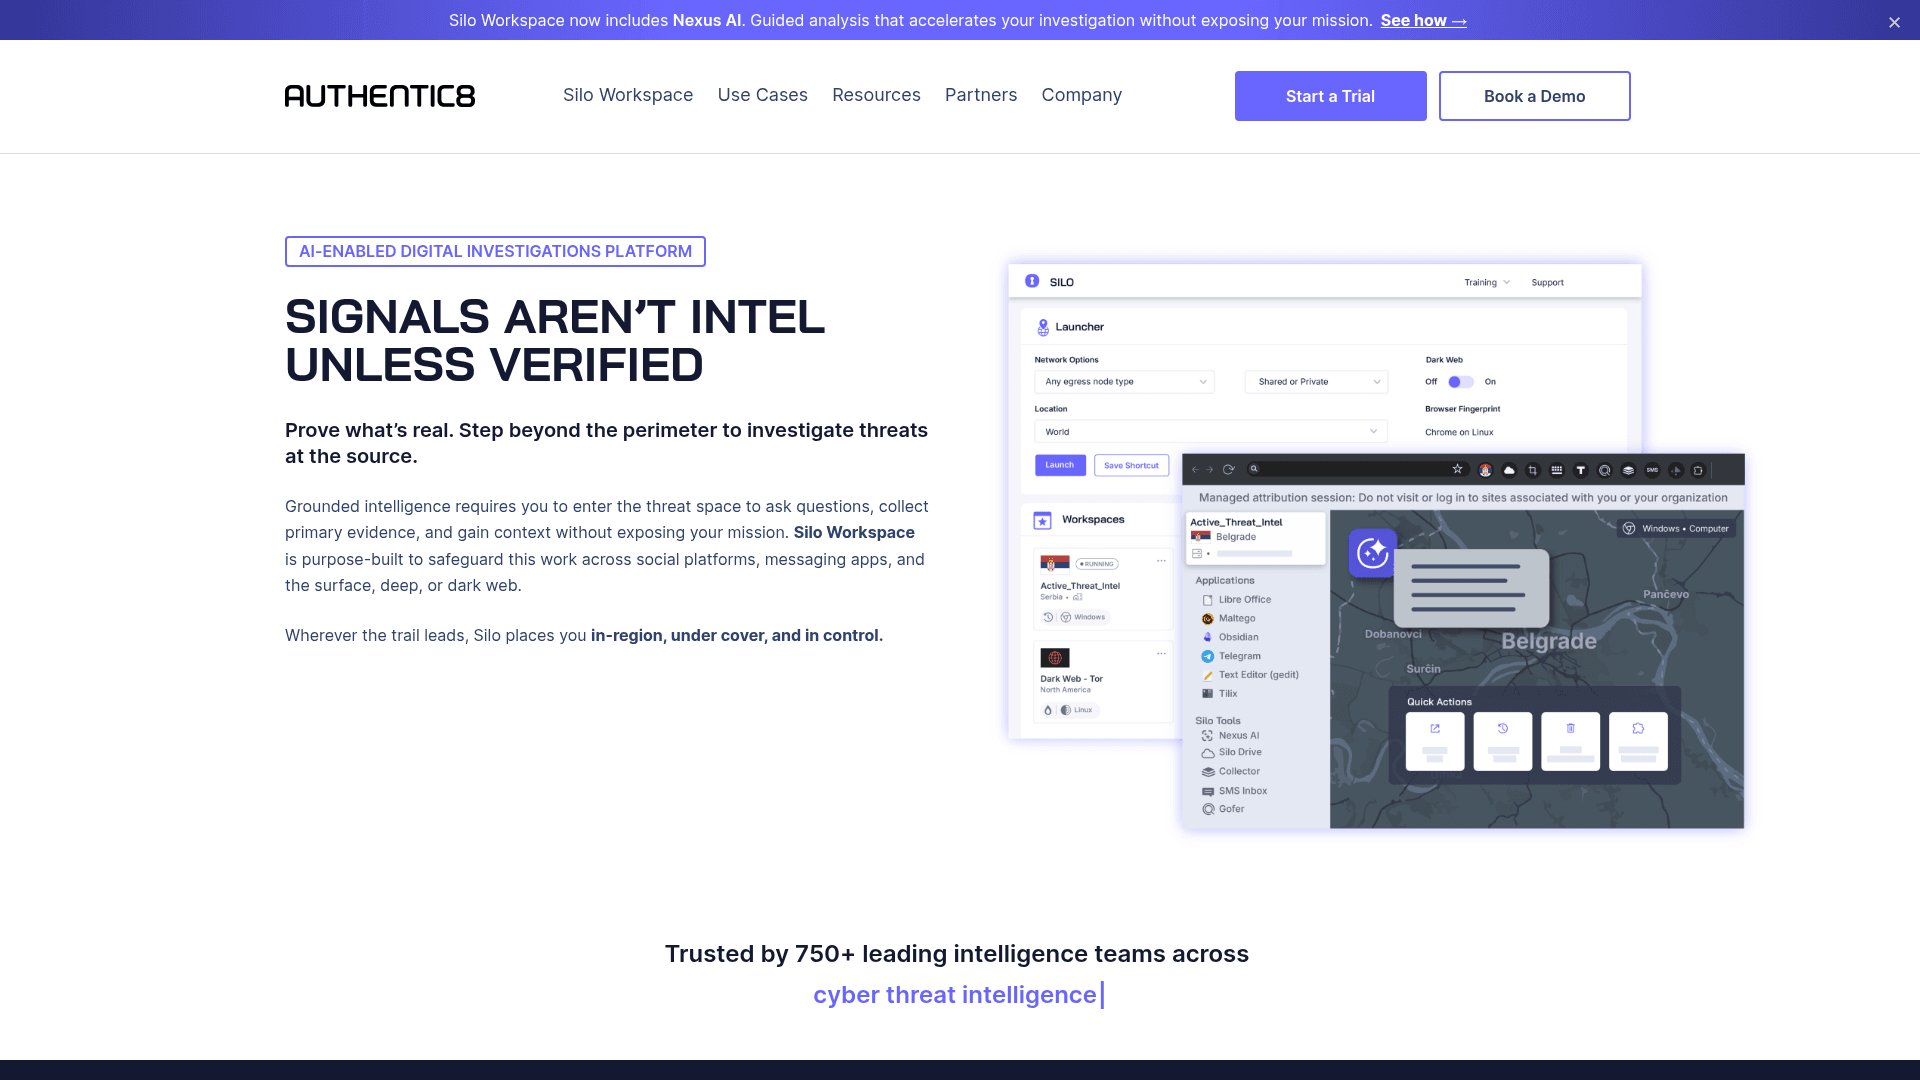
Task: Open the Silo Workspace menu
Action: pos(628,95)
